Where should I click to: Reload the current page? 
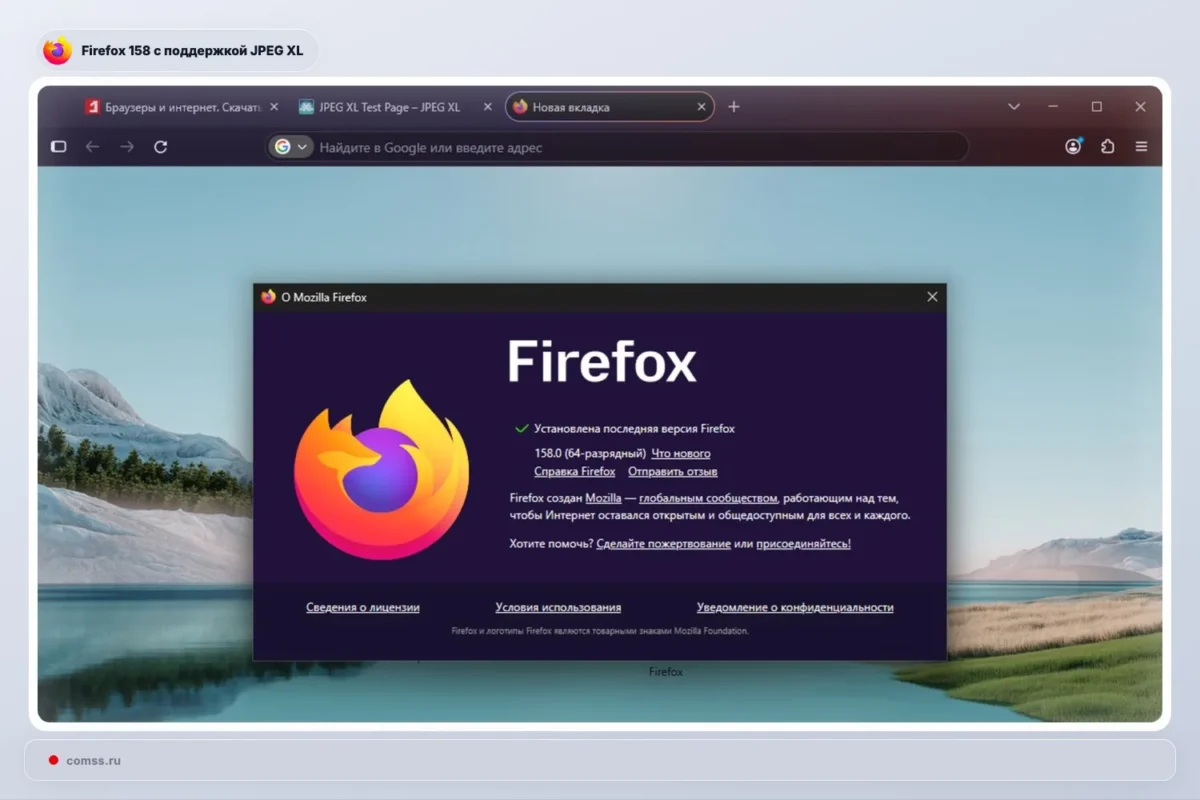pyautogui.click(x=160, y=147)
